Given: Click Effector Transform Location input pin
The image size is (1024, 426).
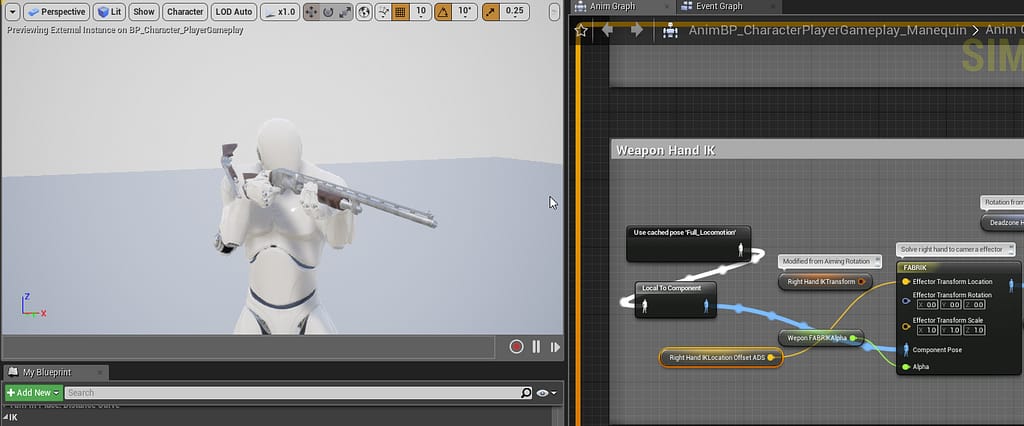Looking at the screenshot, I should (906, 282).
